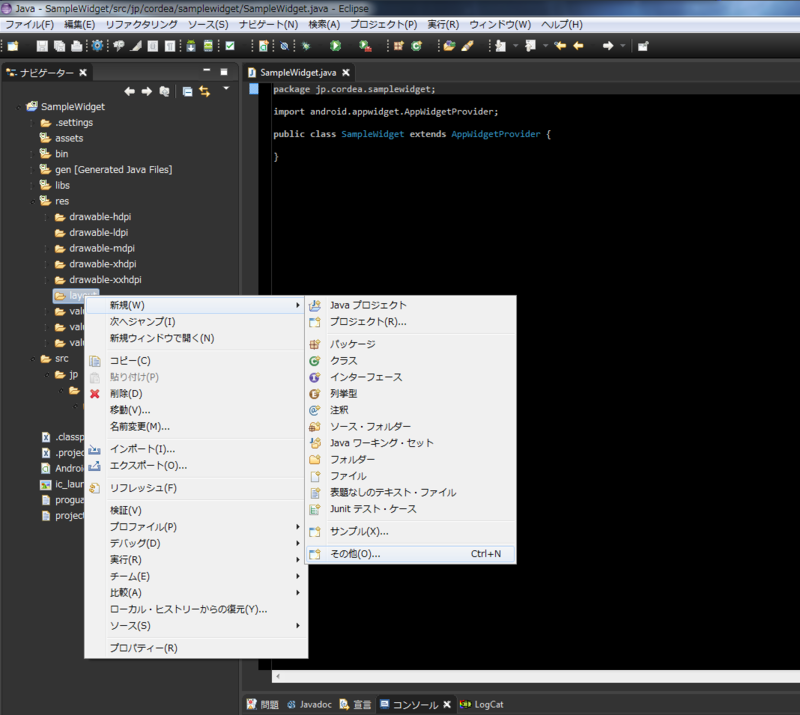Collapse the res folder node
This screenshot has height=715, width=800.
(33, 202)
